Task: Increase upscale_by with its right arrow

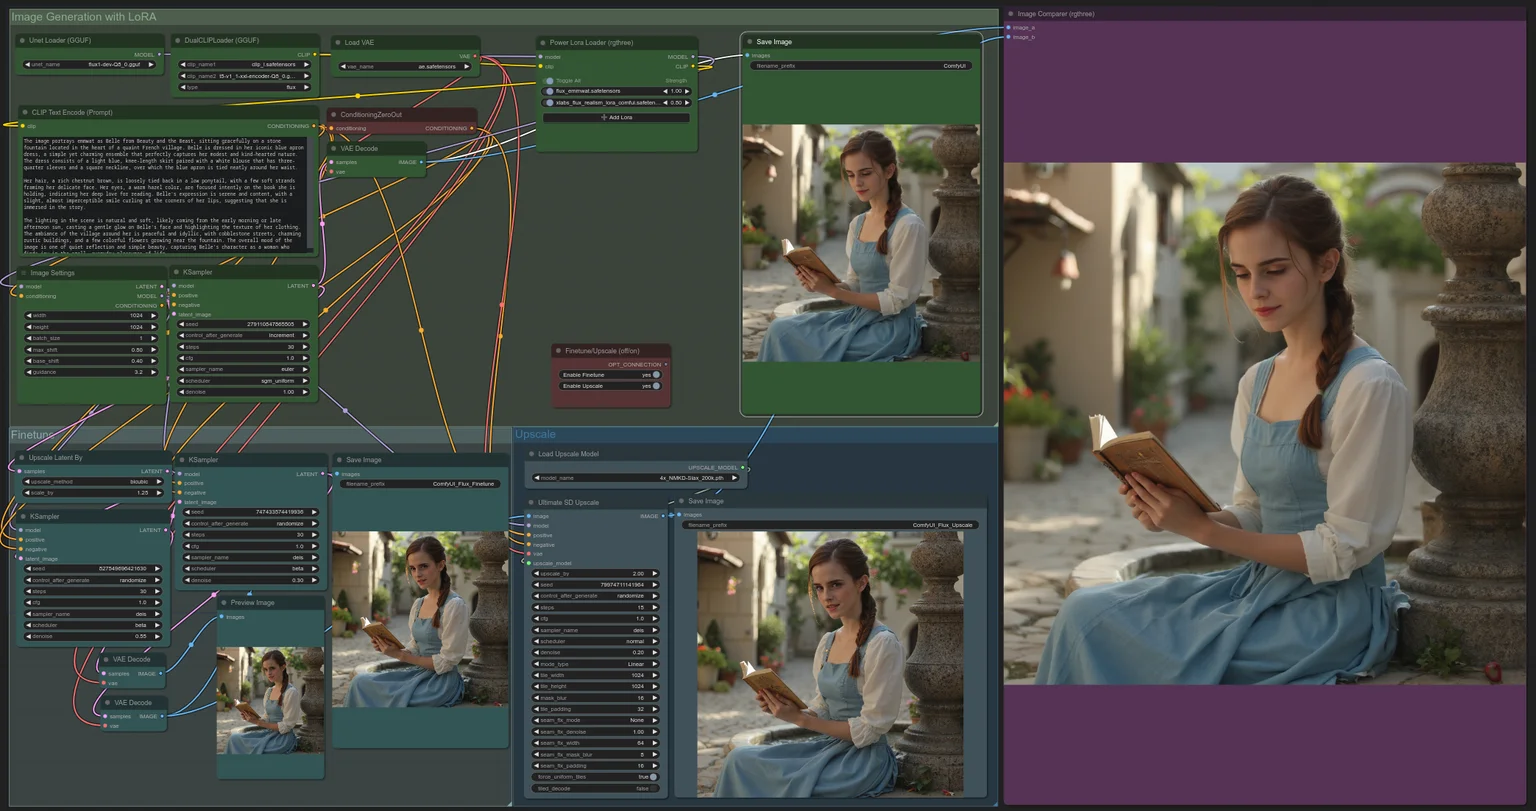Action: tap(654, 574)
